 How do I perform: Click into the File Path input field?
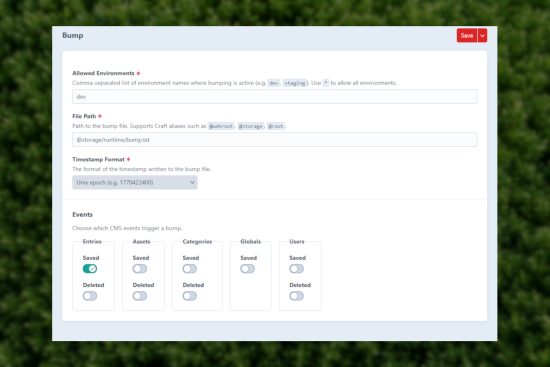[x=274, y=140]
